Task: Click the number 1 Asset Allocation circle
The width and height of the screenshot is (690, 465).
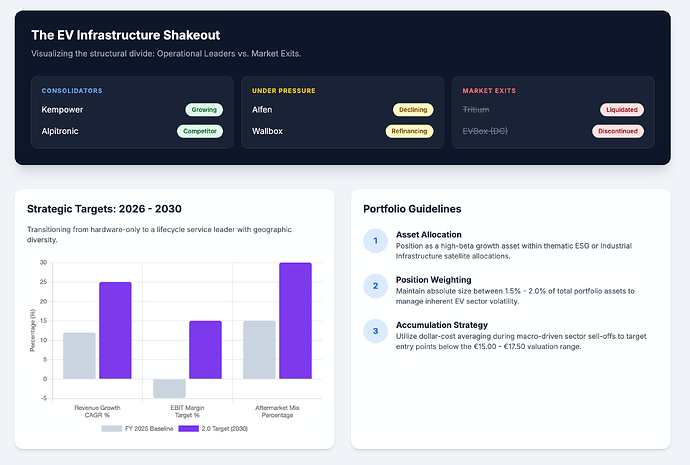Action: coord(375,241)
